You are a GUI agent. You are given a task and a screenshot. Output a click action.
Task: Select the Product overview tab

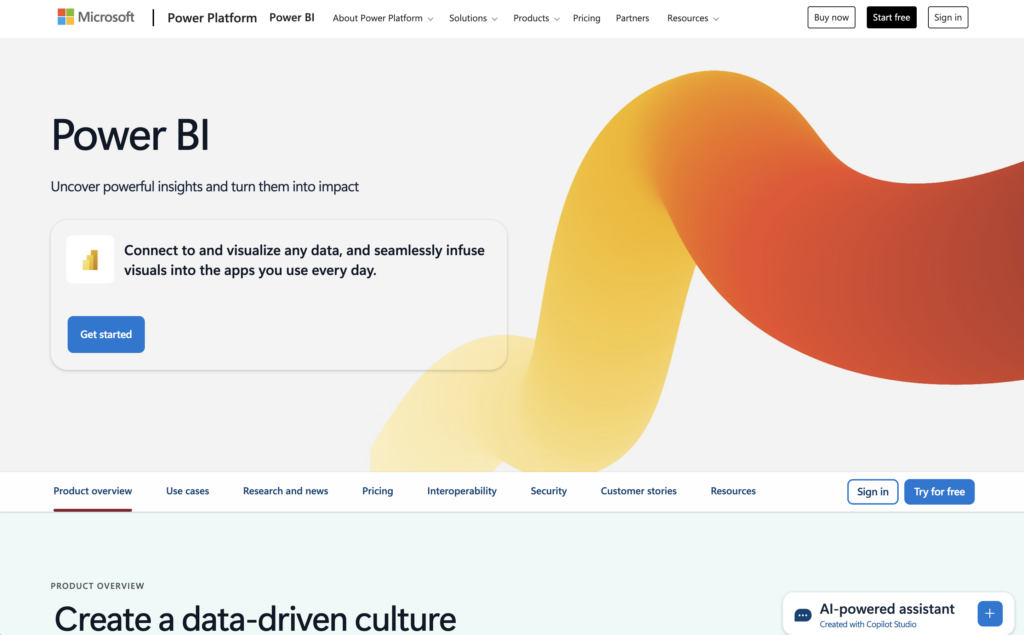tap(93, 491)
